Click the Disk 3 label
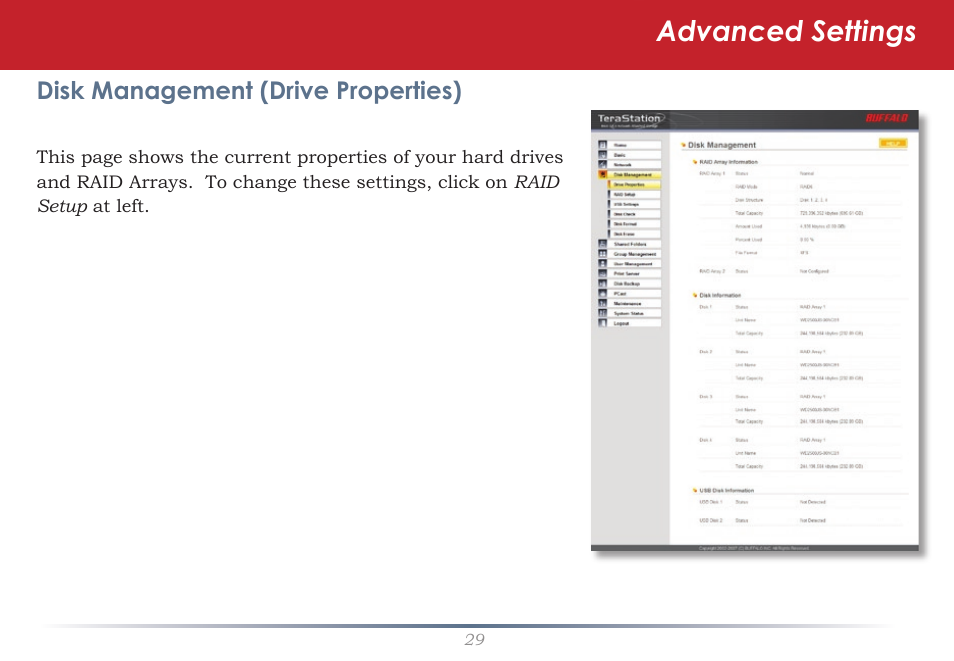The width and height of the screenshot is (954, 661). 705,396
